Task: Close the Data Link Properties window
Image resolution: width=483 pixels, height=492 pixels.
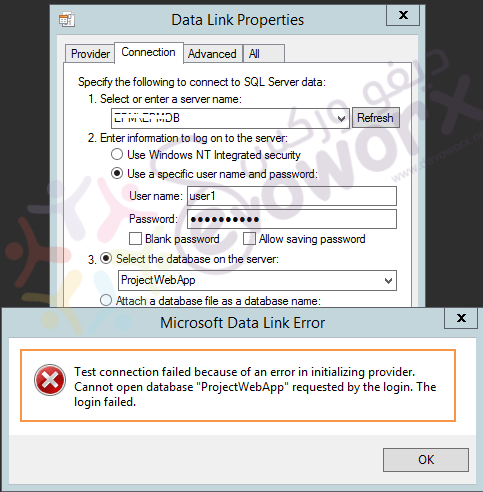Action: [403, 15]
